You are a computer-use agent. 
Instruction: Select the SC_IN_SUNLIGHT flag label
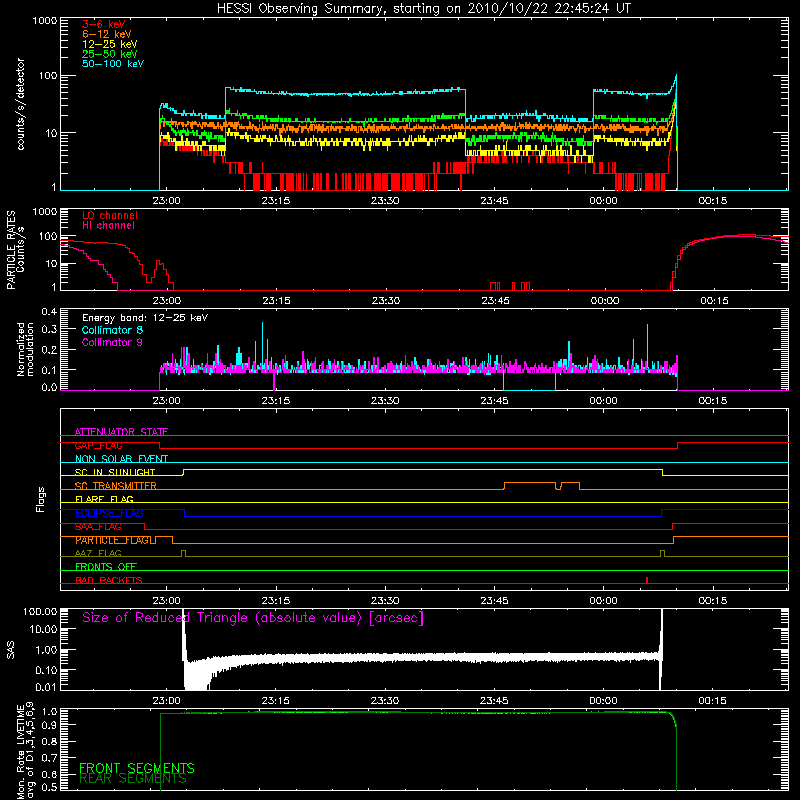coord(115,472)
